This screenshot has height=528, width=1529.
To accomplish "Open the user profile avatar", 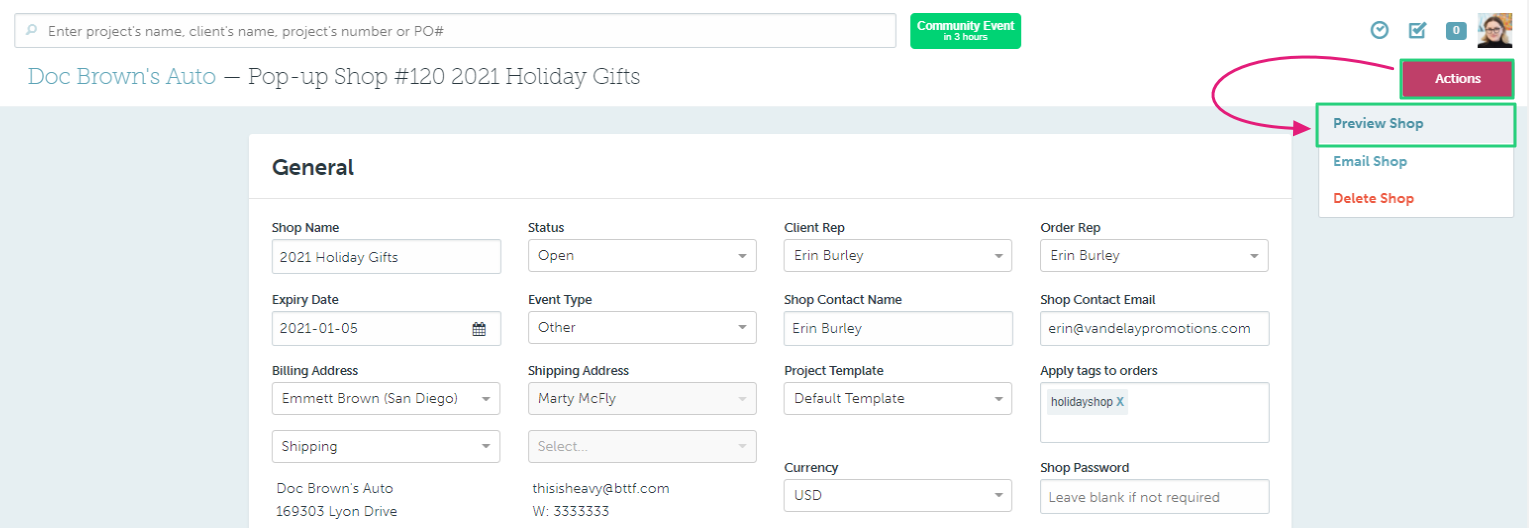I will click(1494, 30).
